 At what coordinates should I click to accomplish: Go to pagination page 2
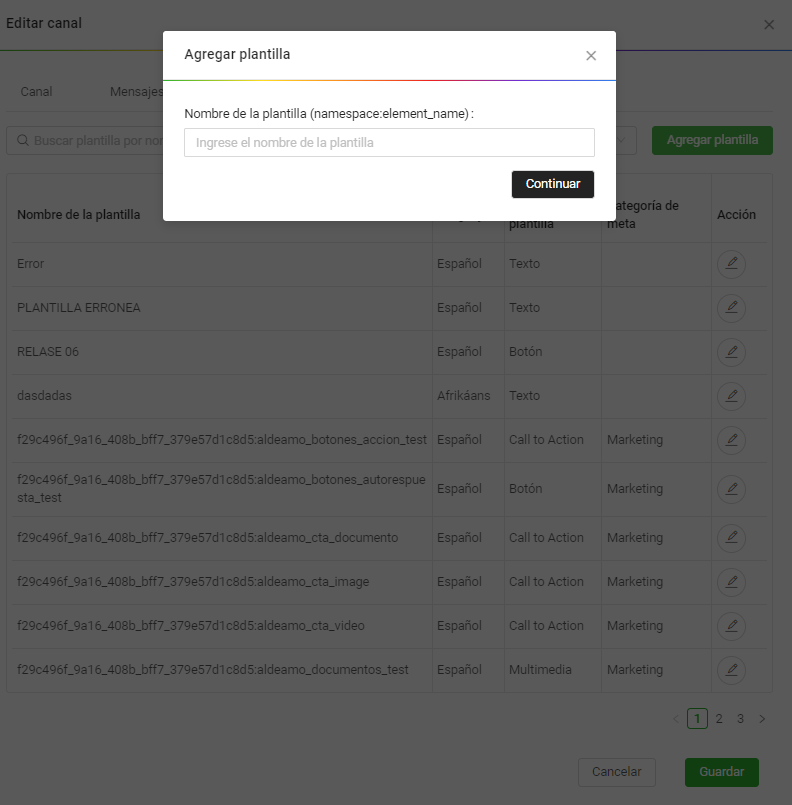[719, 719]
